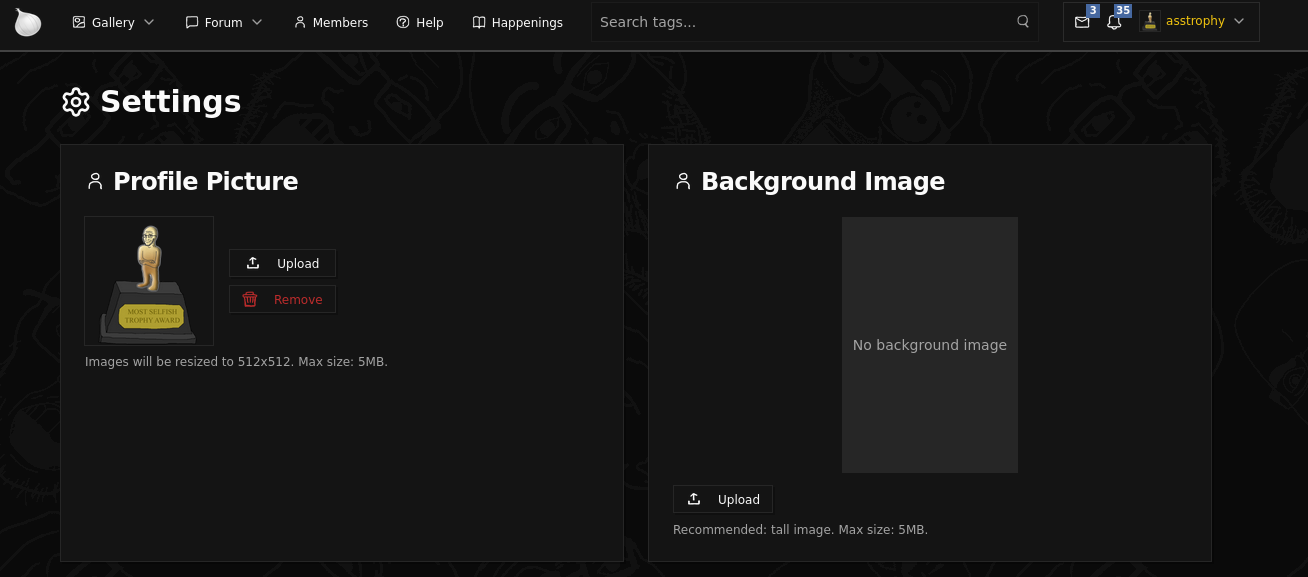
Task: Click upload arrow icon under Background Image
Action: coord(694,499)
